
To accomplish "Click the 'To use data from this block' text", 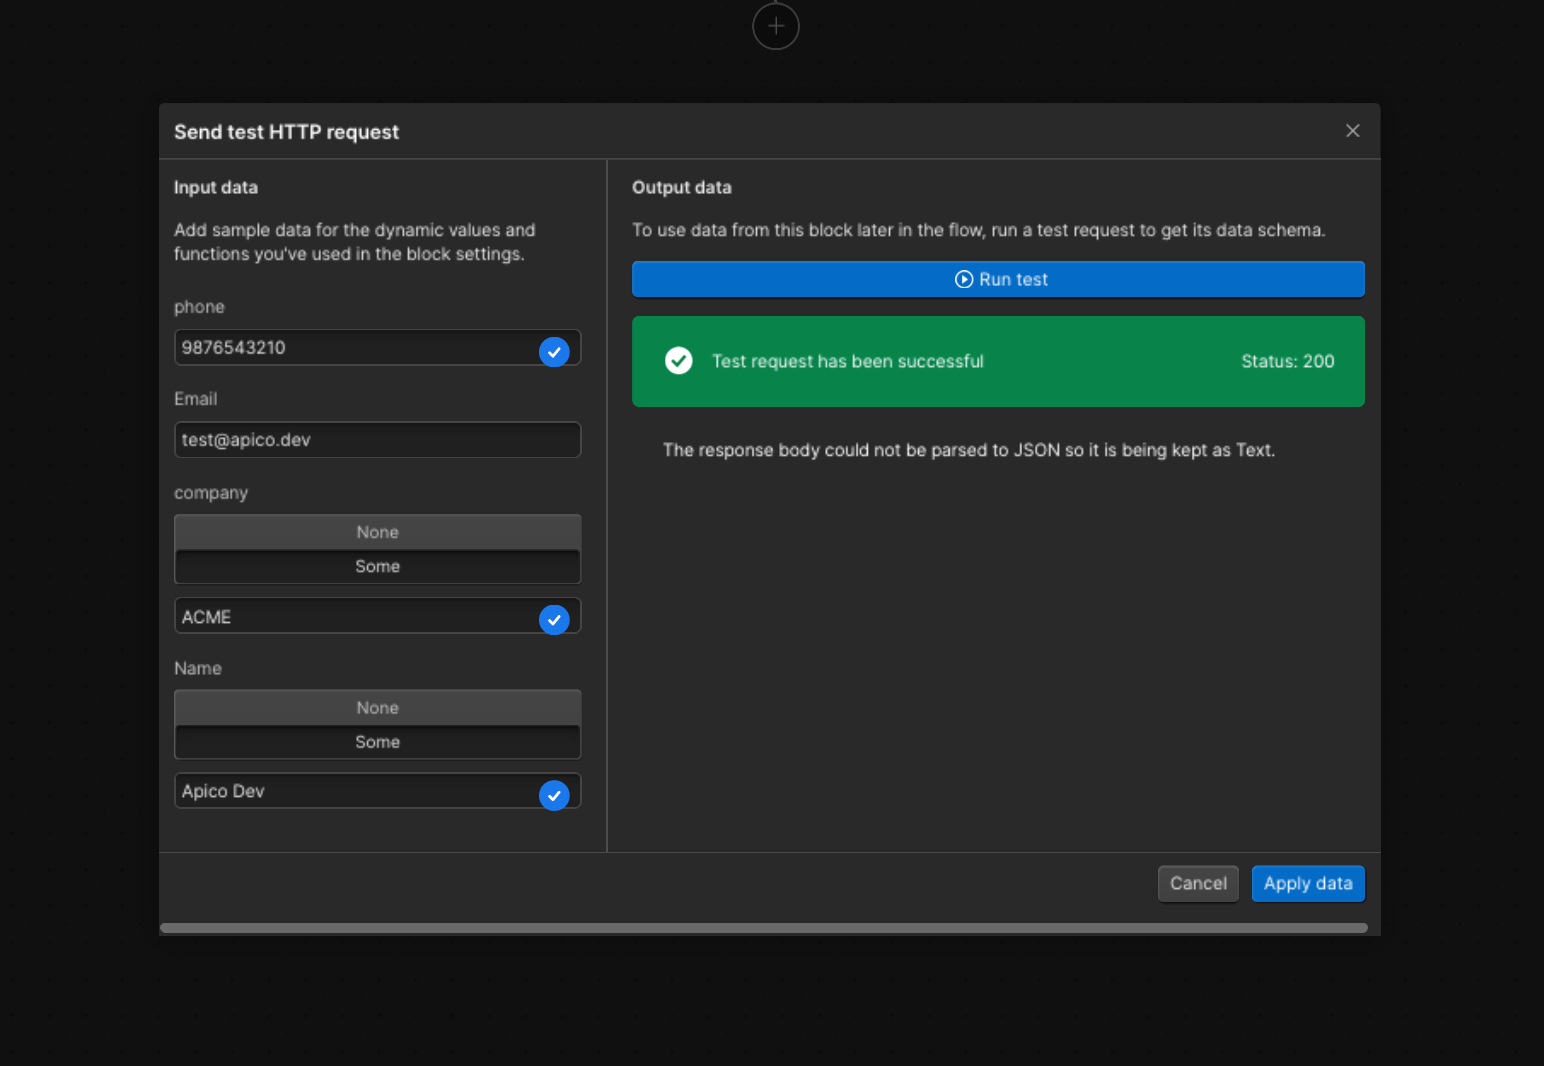I will [x=979, y=230].
